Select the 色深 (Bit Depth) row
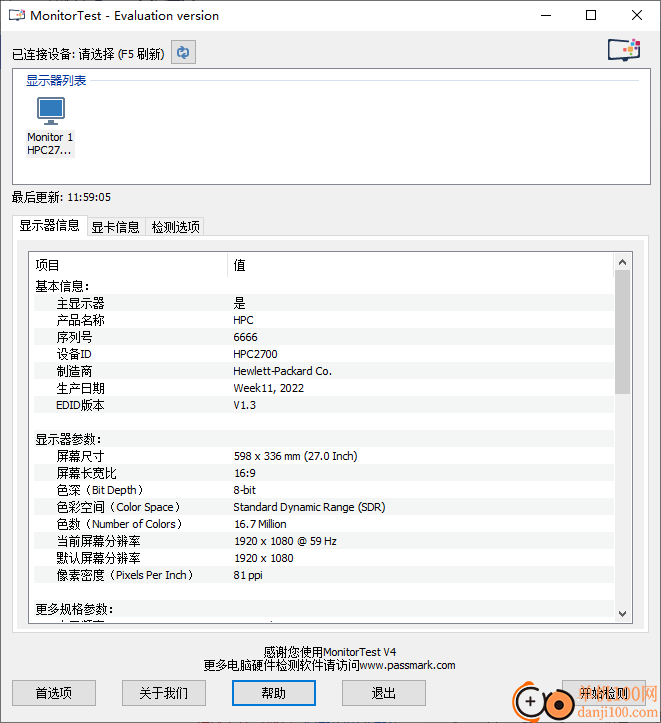This screenshot has width=661, height=723. (324, 490)
